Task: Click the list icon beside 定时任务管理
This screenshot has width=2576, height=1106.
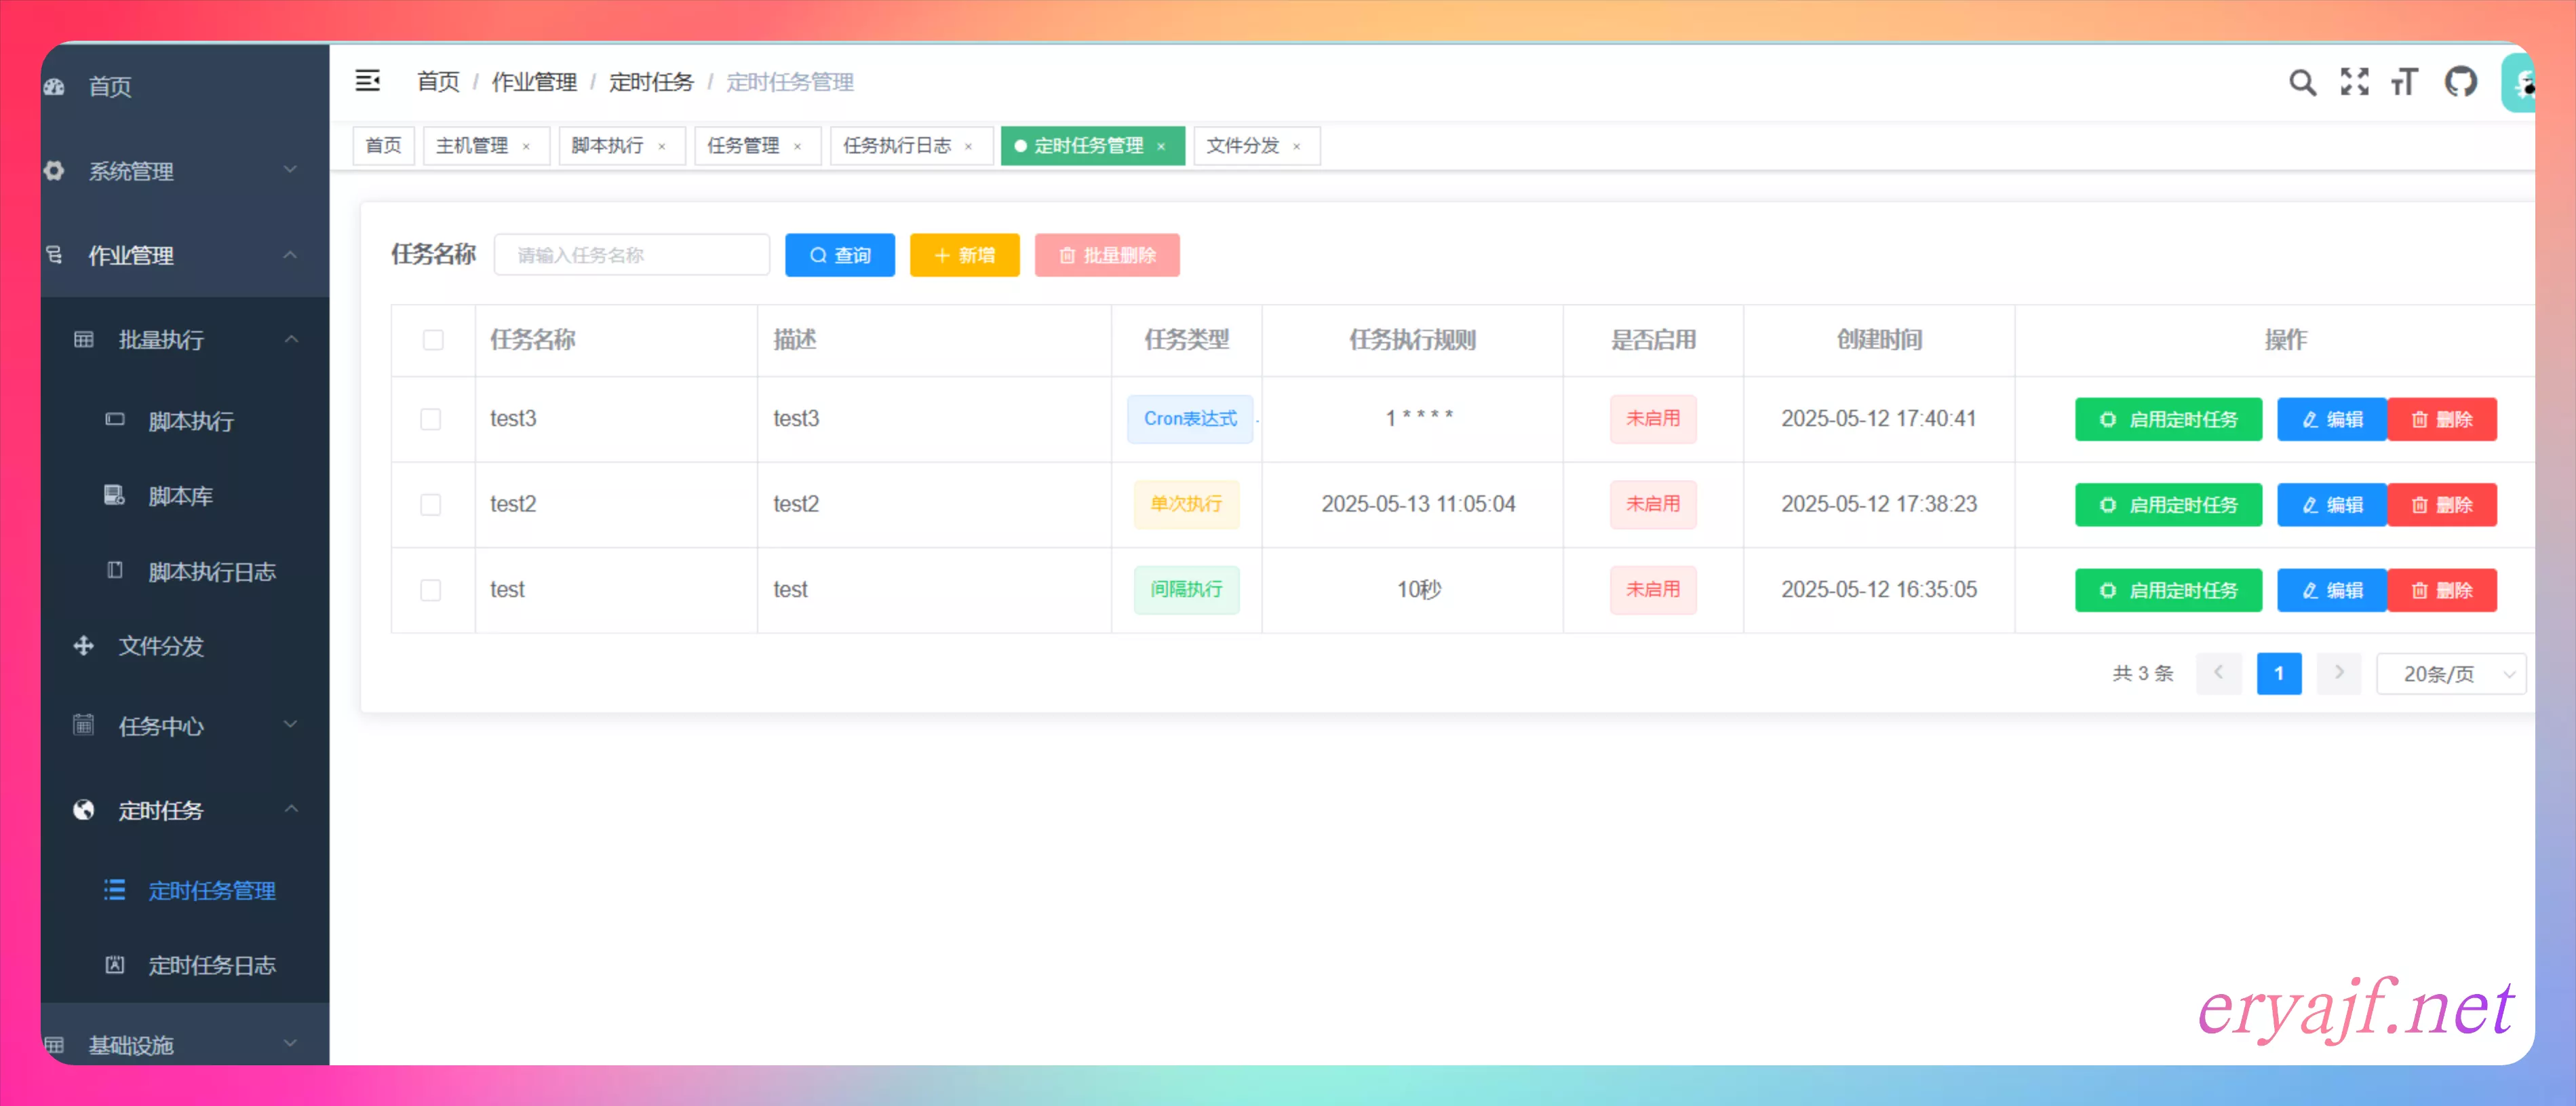Action: pos(115,889)
